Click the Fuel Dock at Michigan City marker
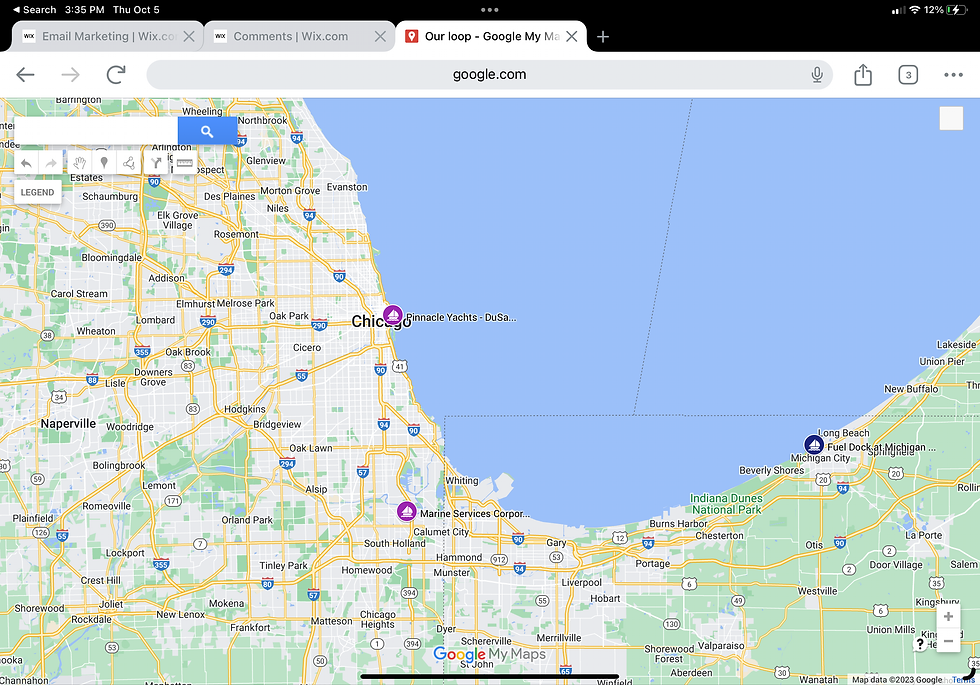This screenshot has width=980, height=685. pos(814,444)
